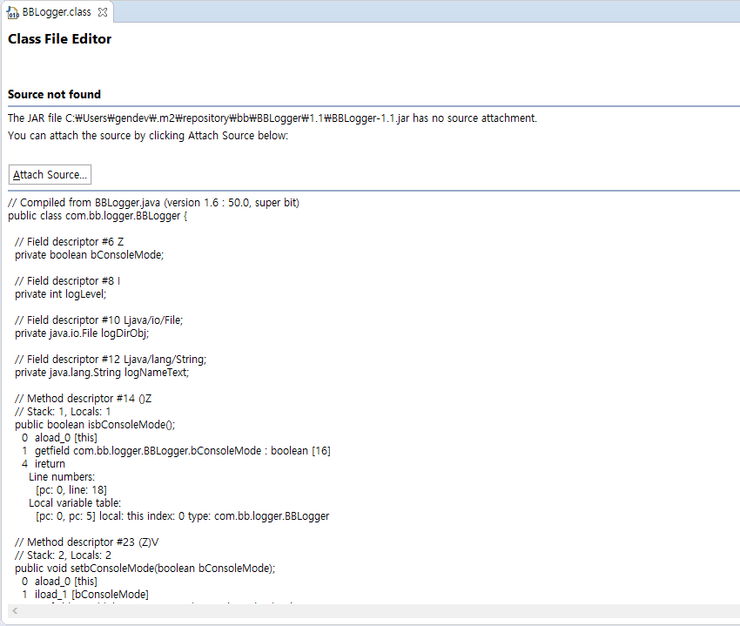The image size is (740, 626).
Task: Click the setbConsoleMode(boolean bConsoleMode) method line
Action: click(x=144, y=567)
